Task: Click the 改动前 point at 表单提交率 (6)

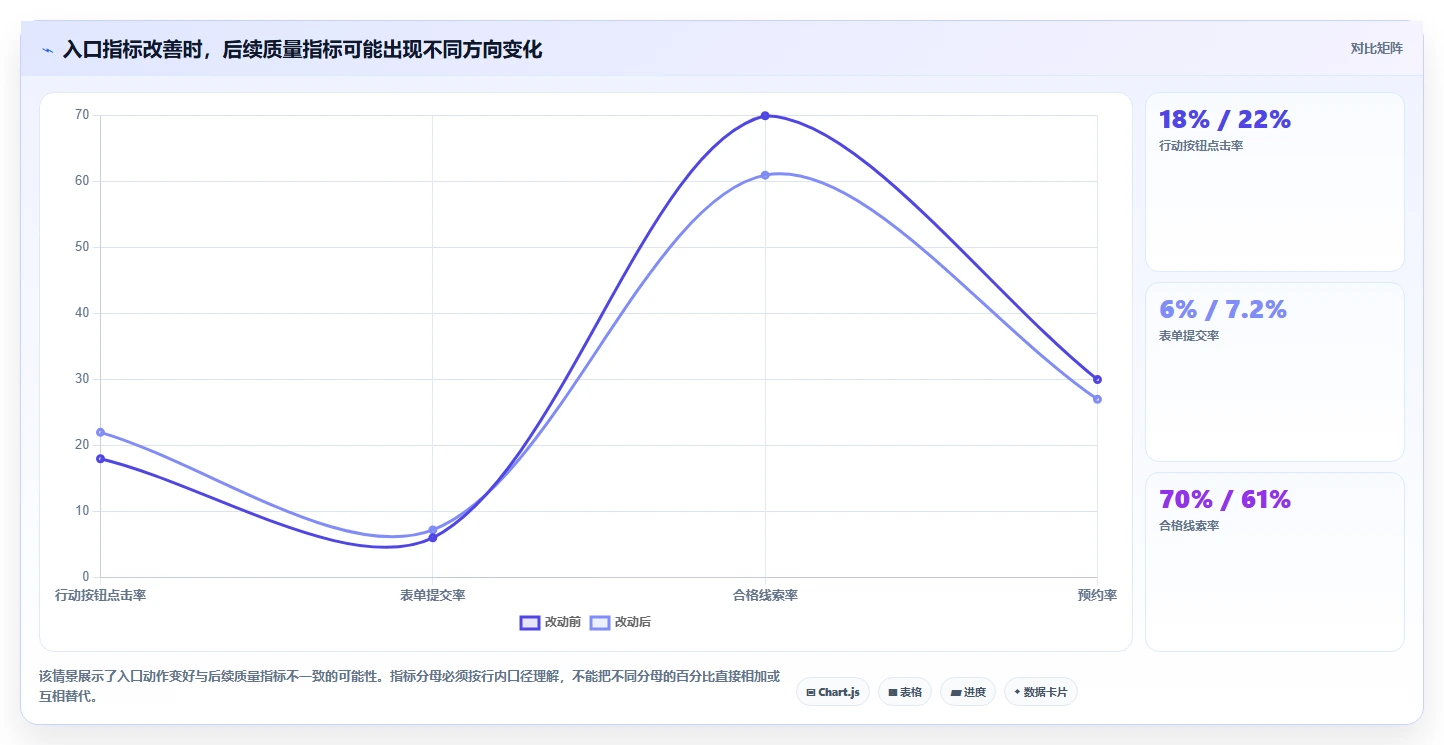Action: (433, 538)
